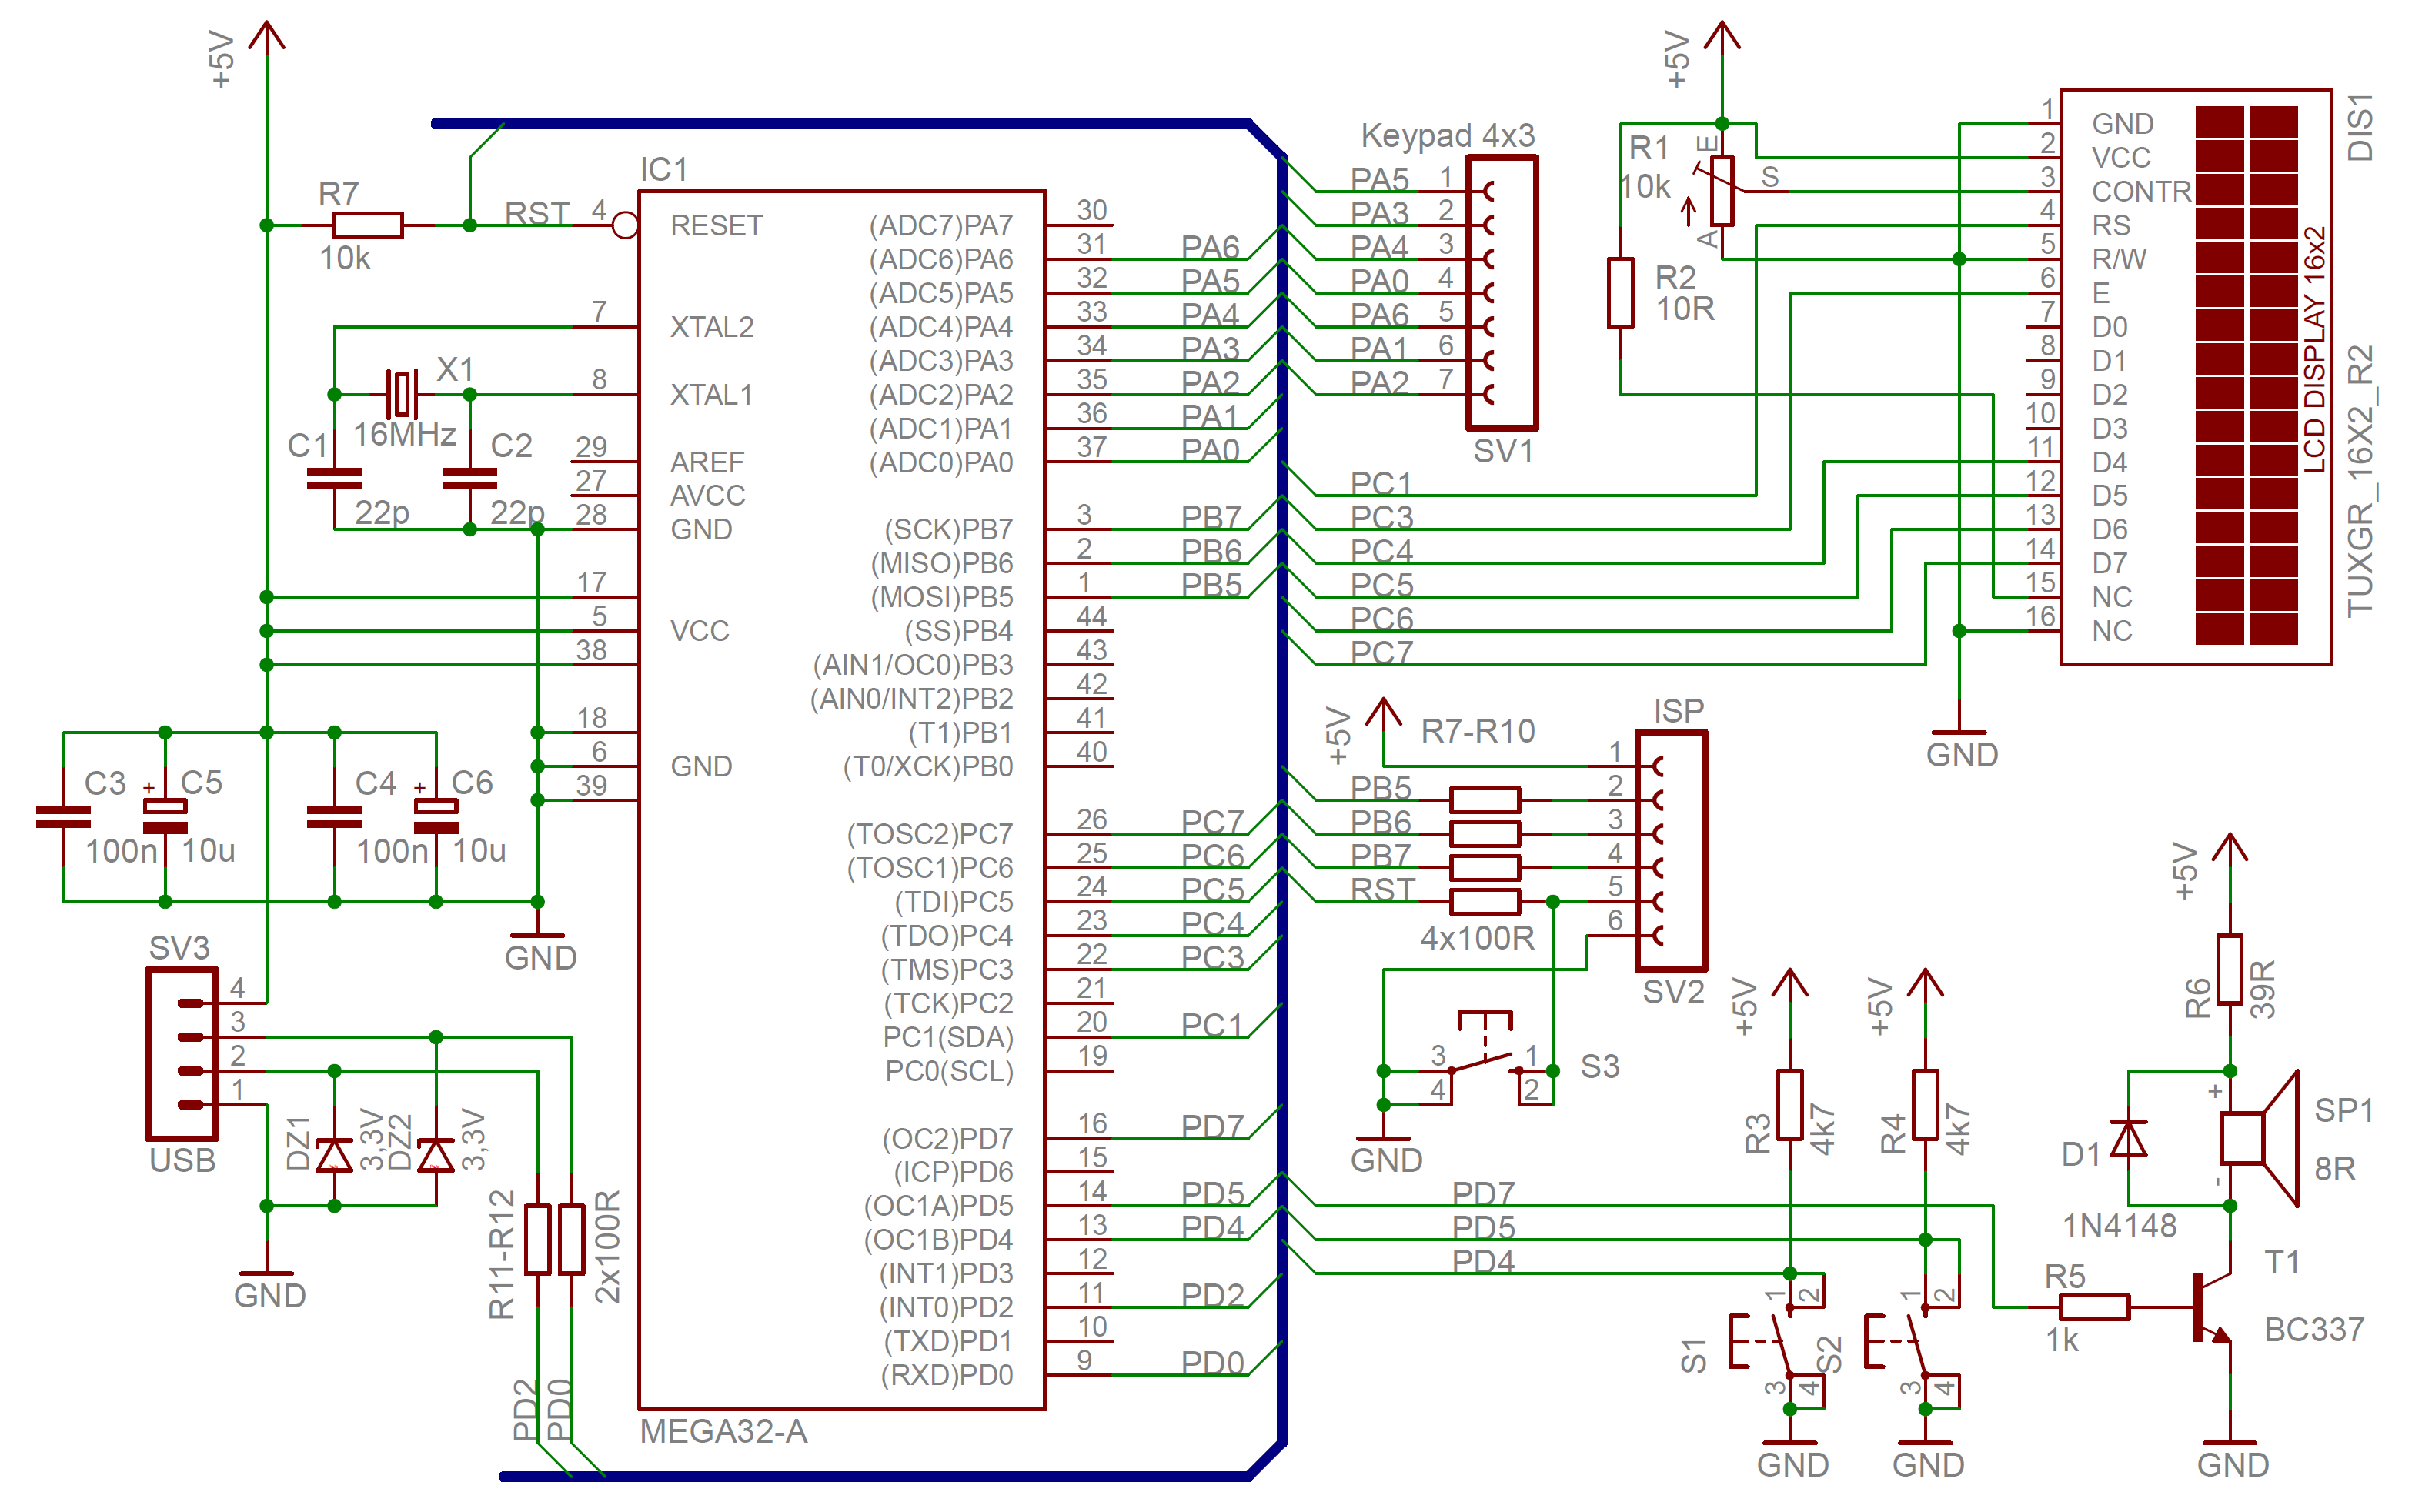Click the '(SCK)PB7' pin label
The width and height of the screenshot is (2422, 1512).
point(949,529)
